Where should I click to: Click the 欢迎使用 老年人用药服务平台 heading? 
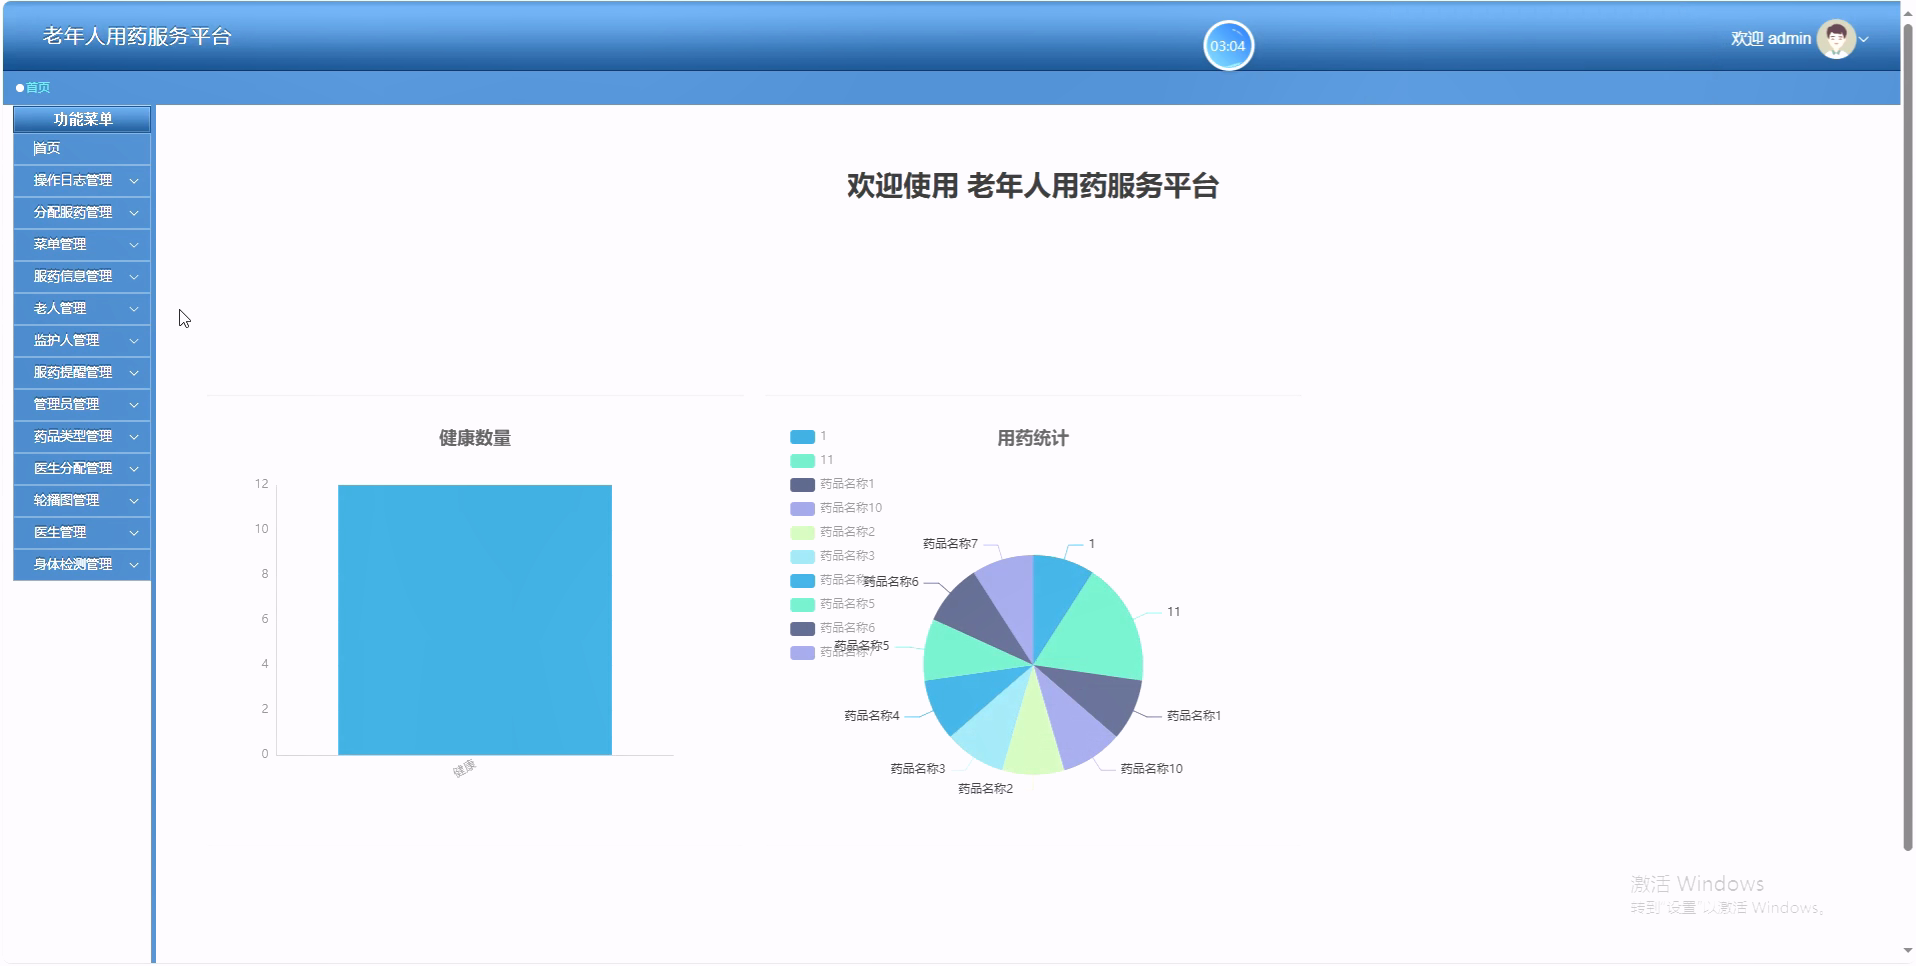1033,186
